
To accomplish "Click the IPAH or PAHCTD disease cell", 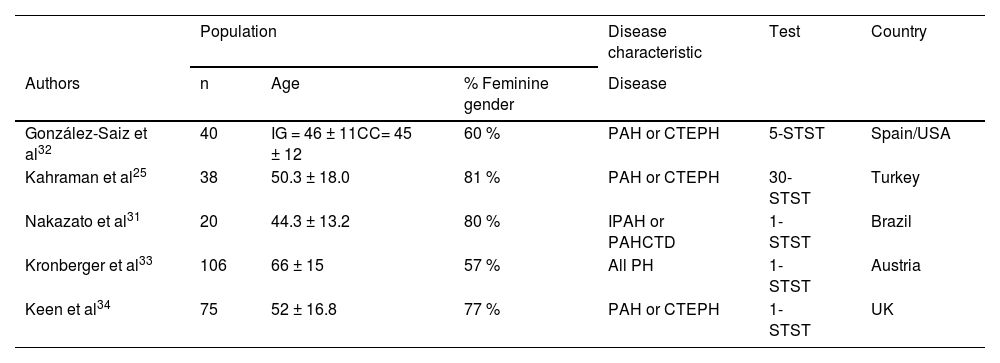I will click(642, 232).
